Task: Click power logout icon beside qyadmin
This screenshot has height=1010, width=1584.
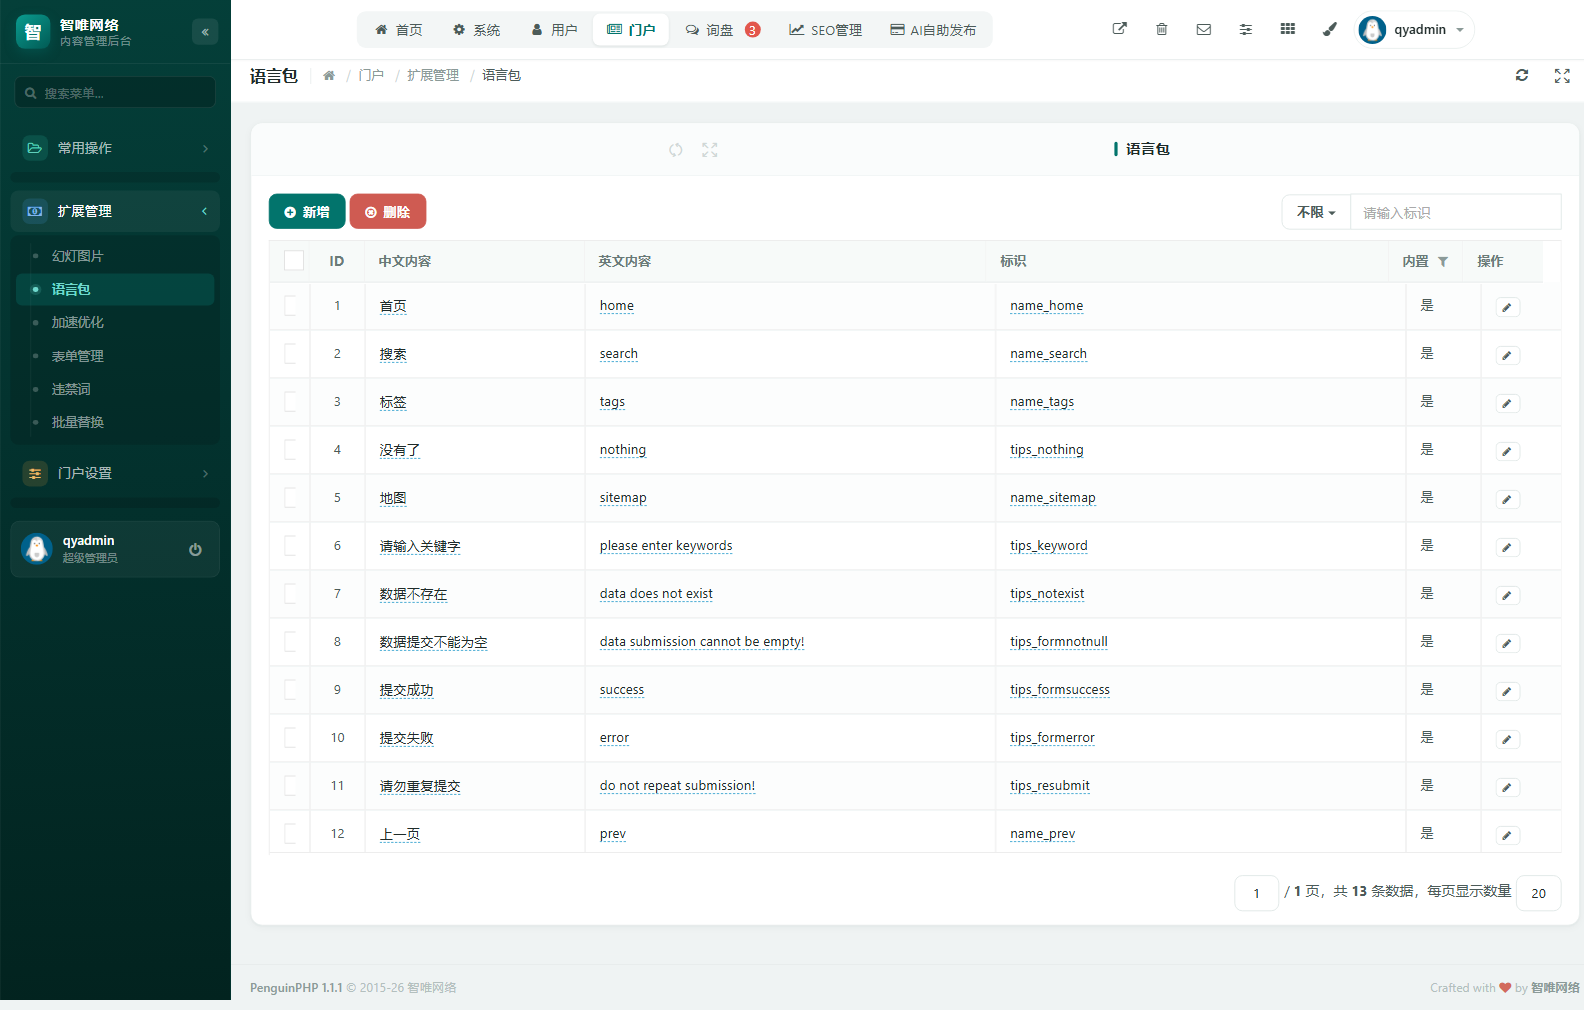Action: (195, 549)
